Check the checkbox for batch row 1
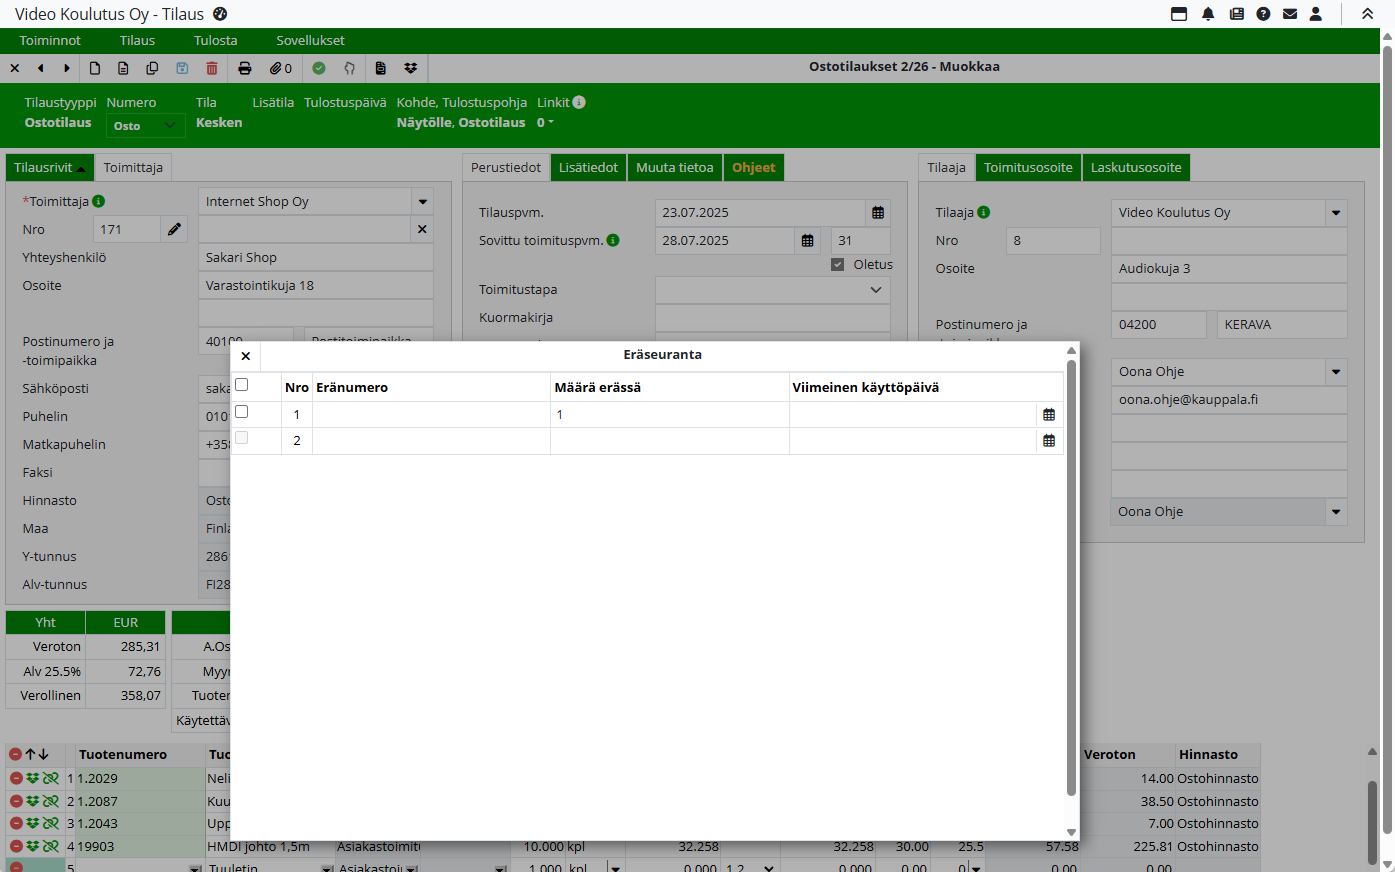 [242, 412]
